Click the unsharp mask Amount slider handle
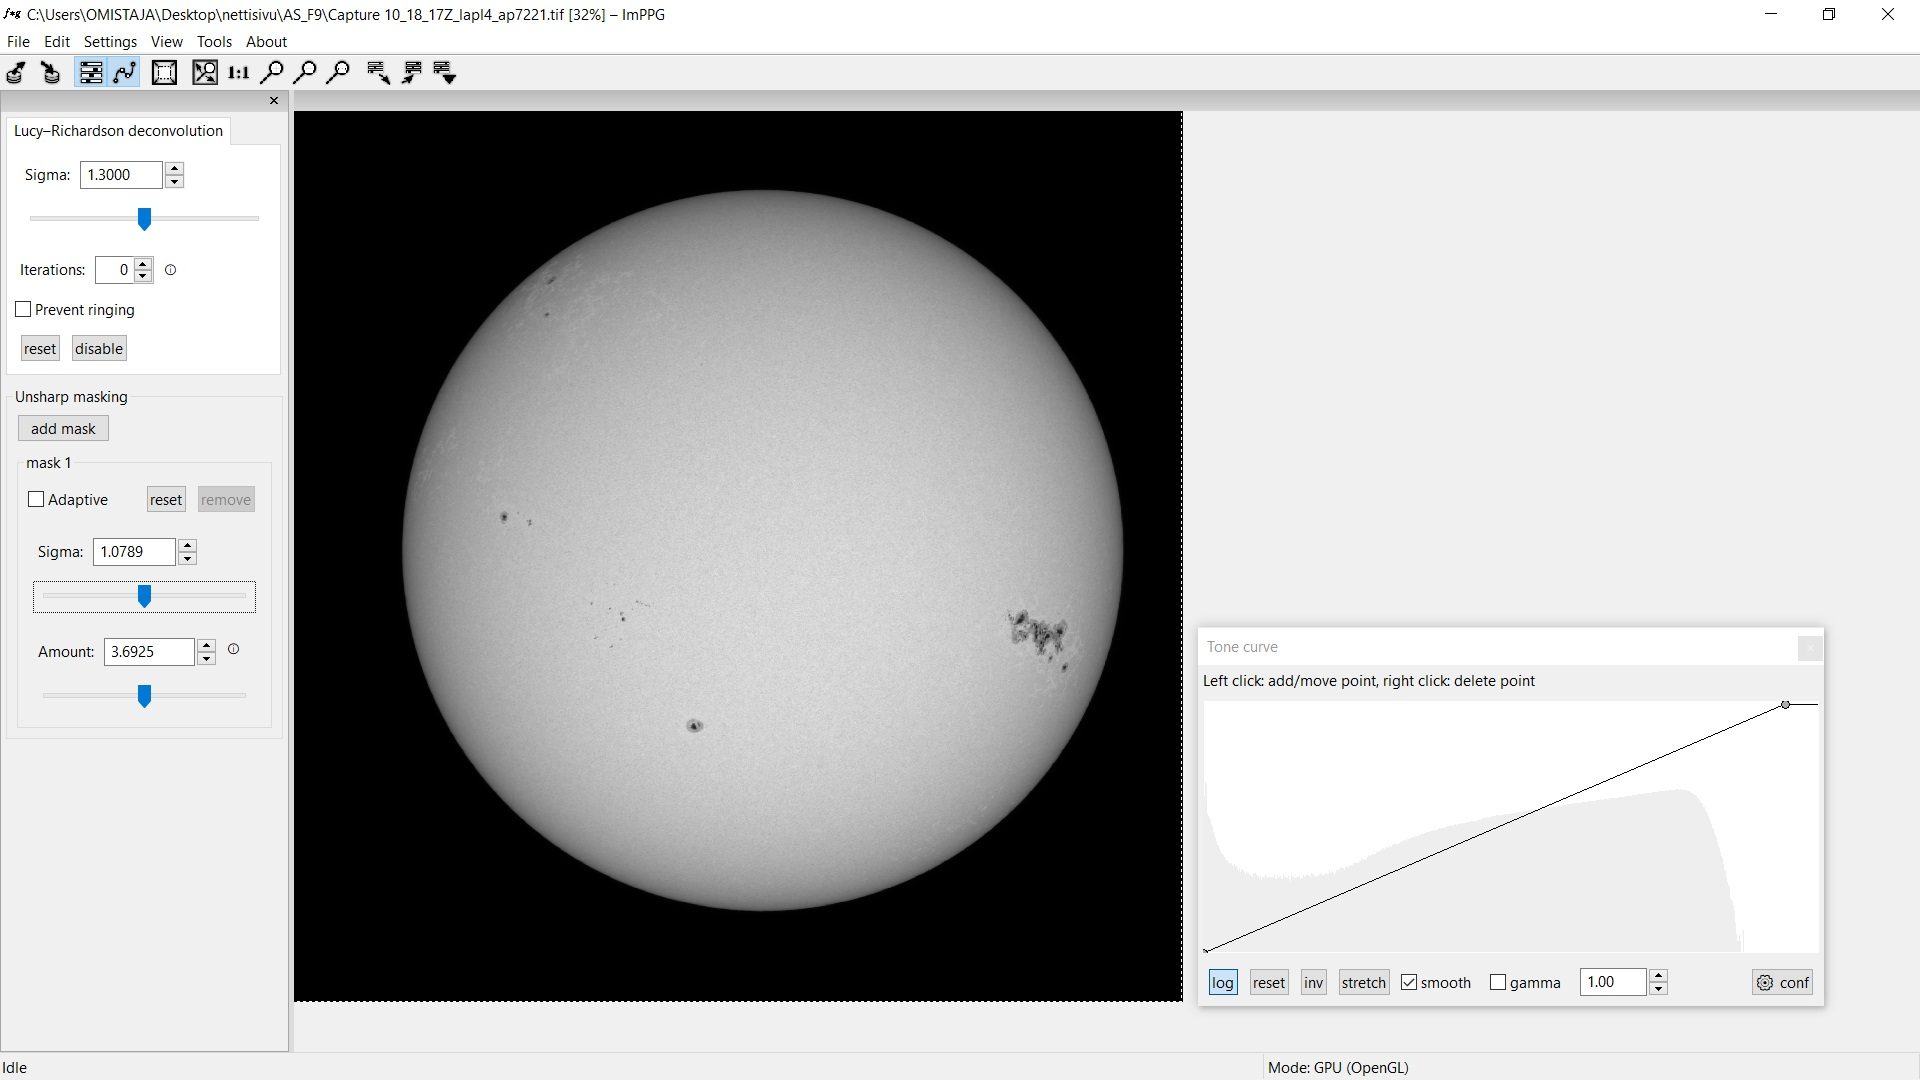 click(x=144, y=696)
